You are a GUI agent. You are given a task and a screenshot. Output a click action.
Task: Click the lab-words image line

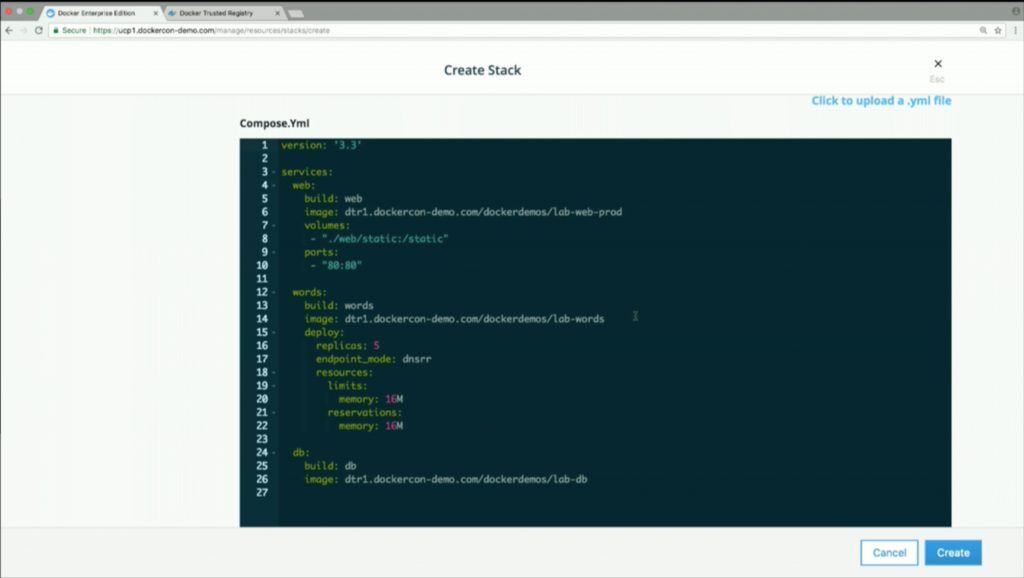pos(455,319)
